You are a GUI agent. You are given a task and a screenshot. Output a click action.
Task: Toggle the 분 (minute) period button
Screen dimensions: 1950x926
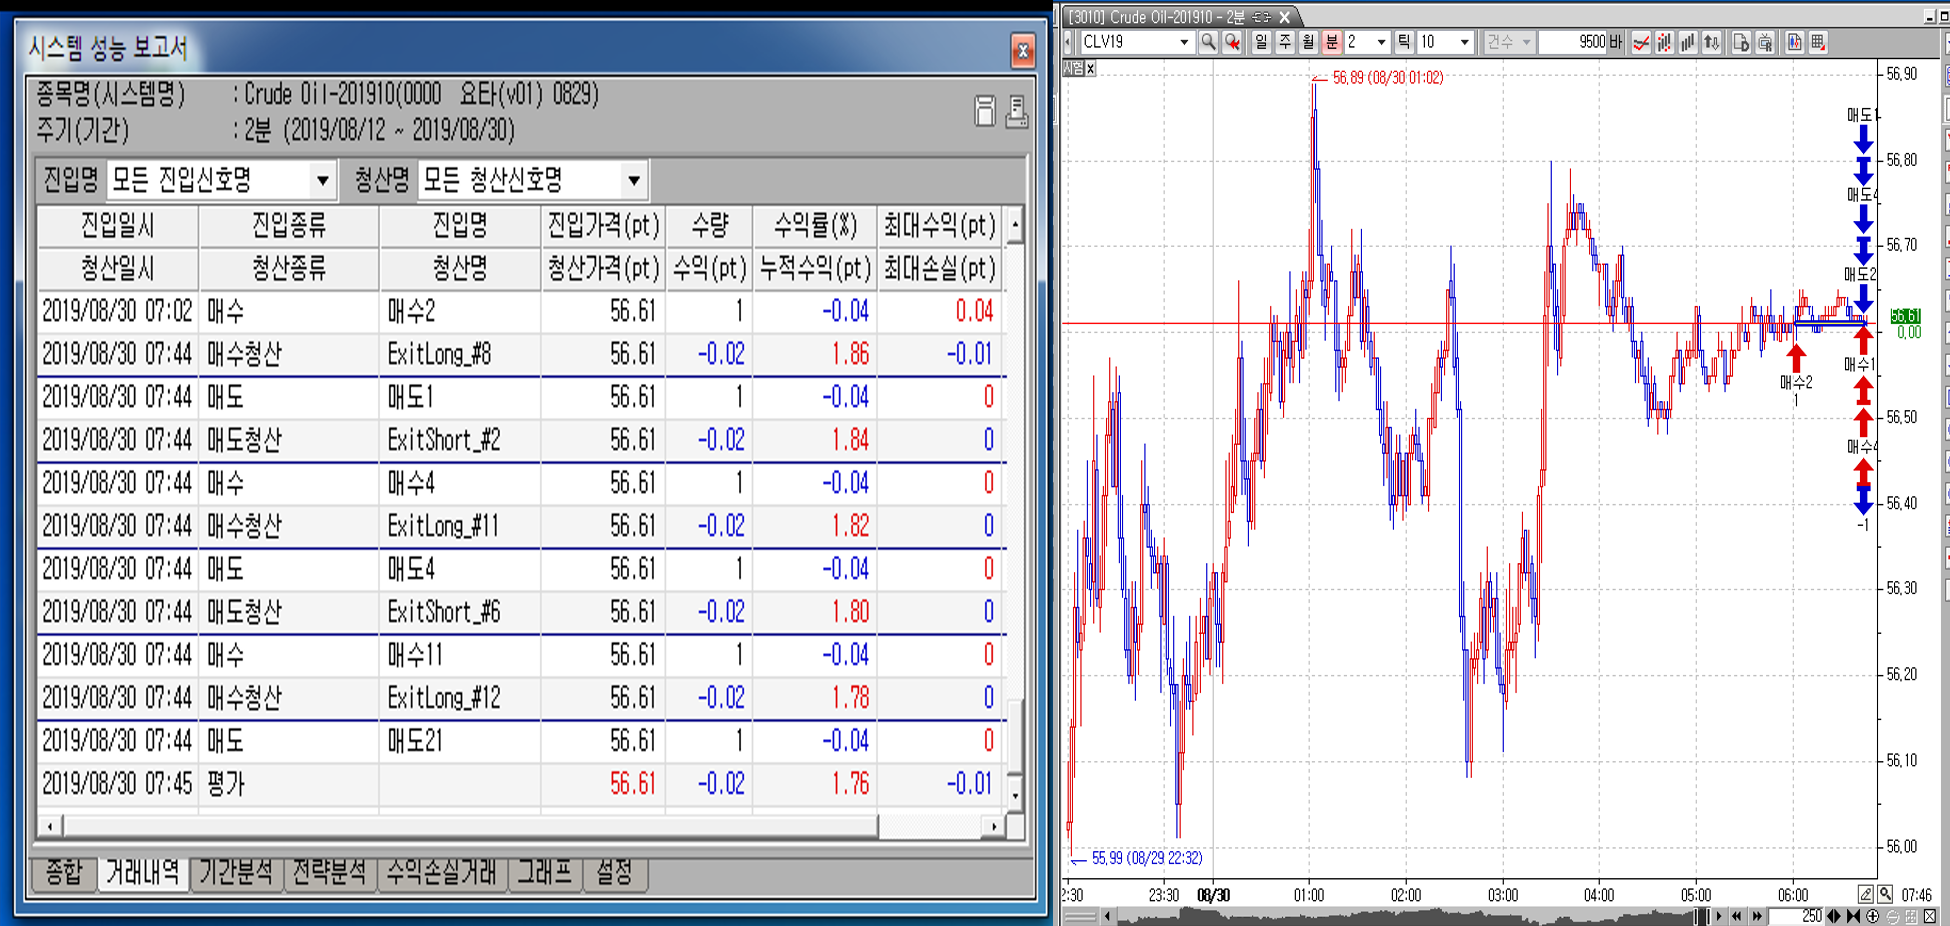1331,42
